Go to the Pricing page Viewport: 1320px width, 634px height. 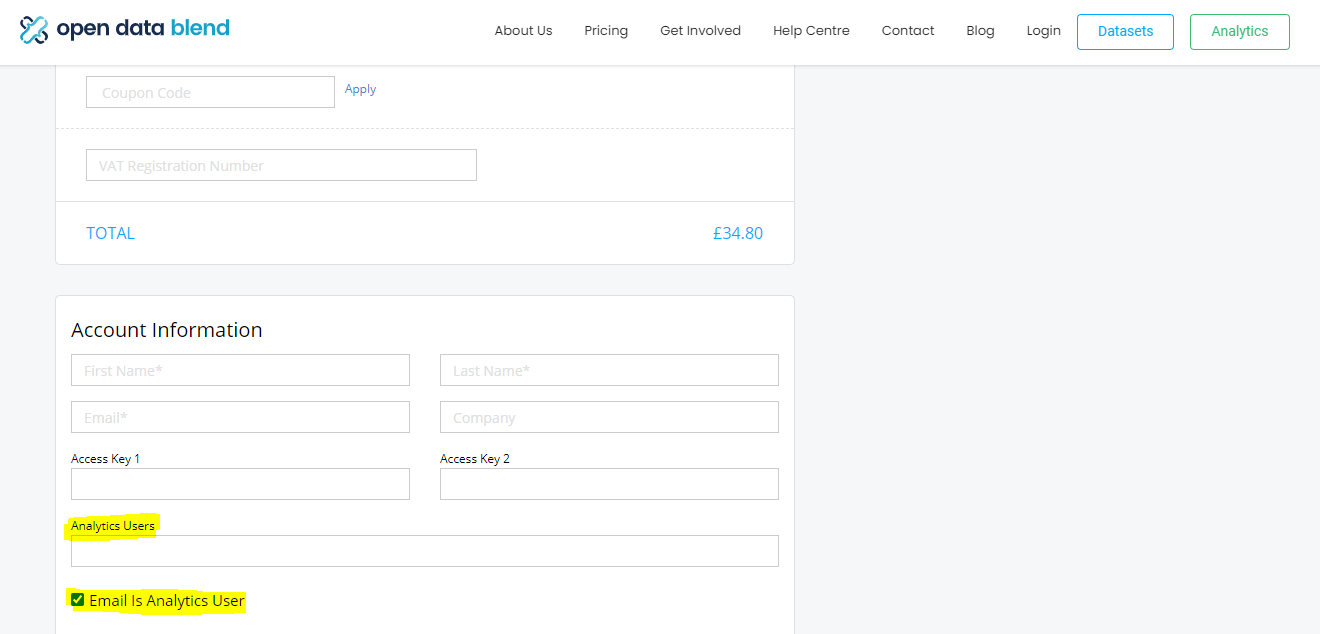[x=606, y=31]
